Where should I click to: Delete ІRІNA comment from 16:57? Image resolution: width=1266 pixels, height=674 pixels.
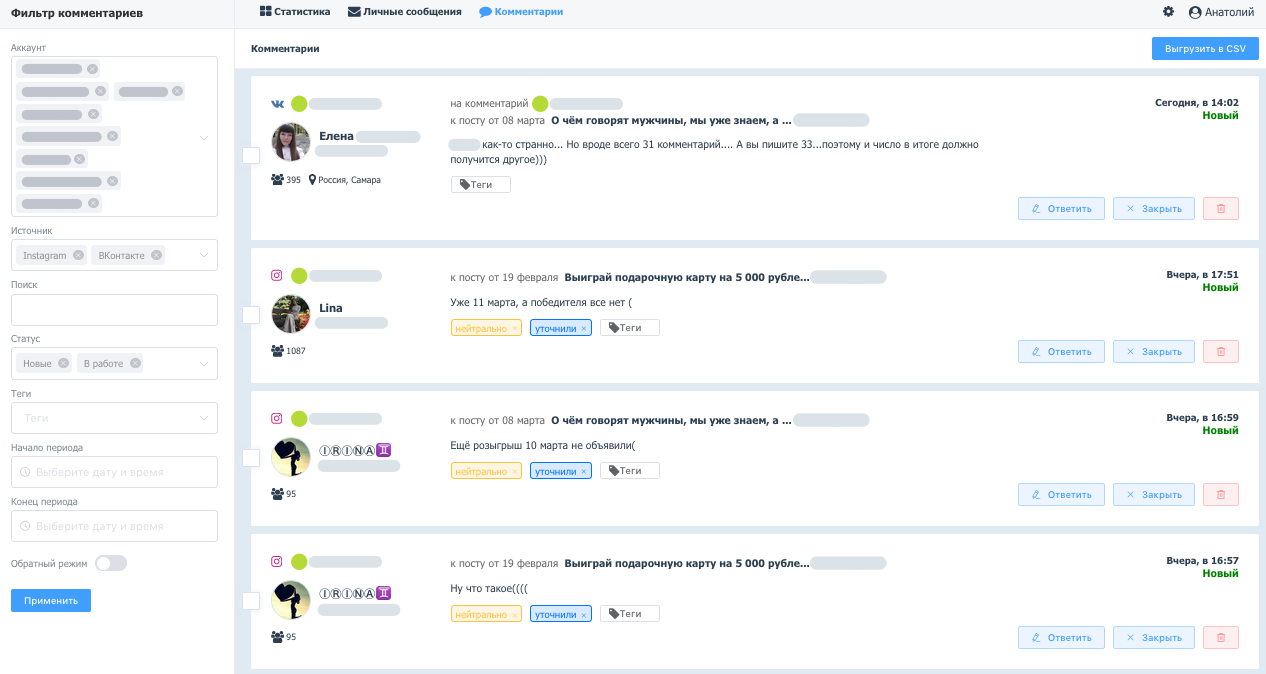coord(1221,637)
